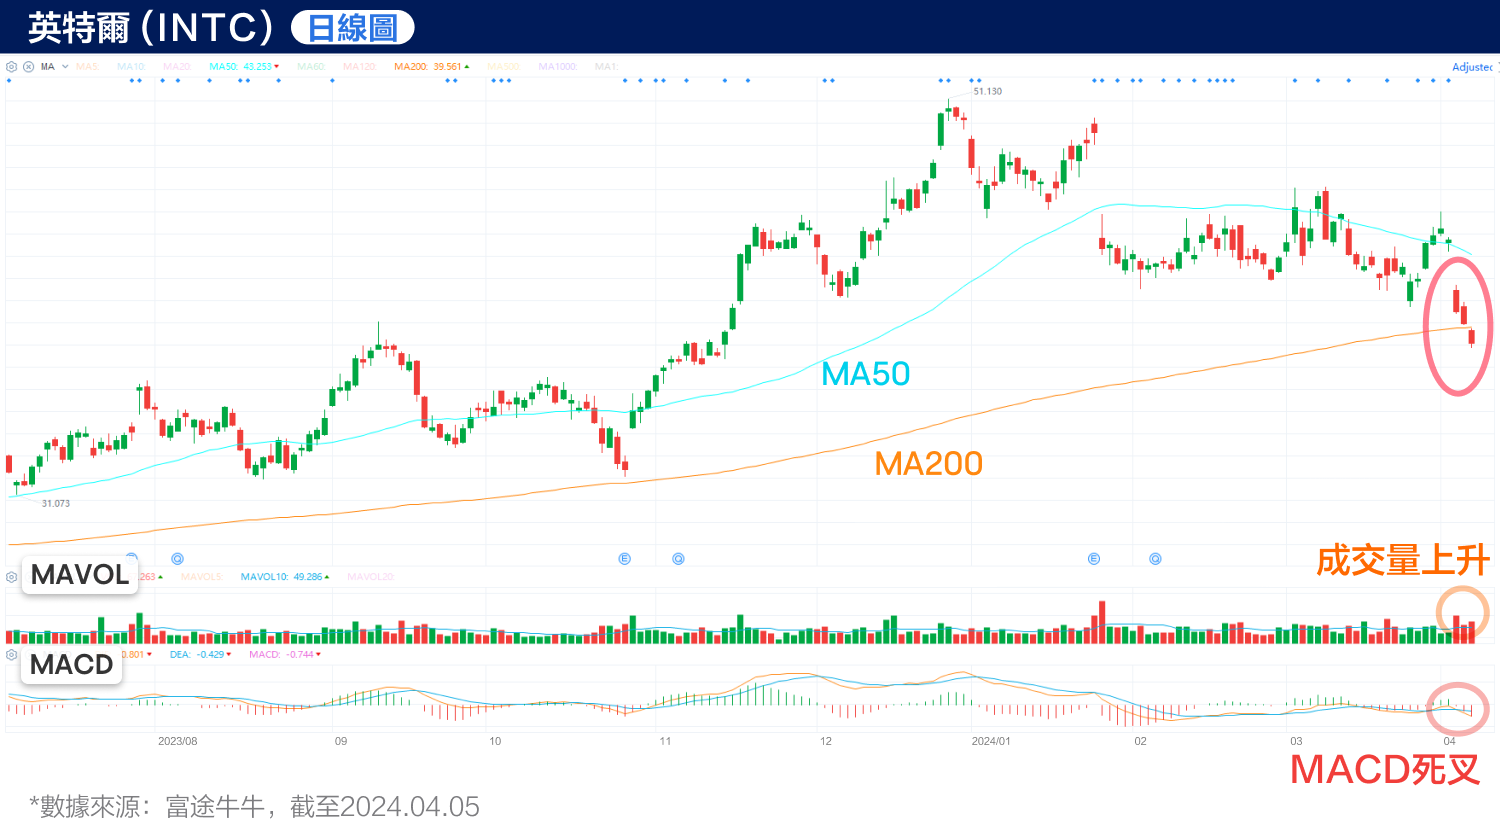Open the MACD settings gear icon
The width and height of the screenshot is (1500, 840).
click(11, 654)
